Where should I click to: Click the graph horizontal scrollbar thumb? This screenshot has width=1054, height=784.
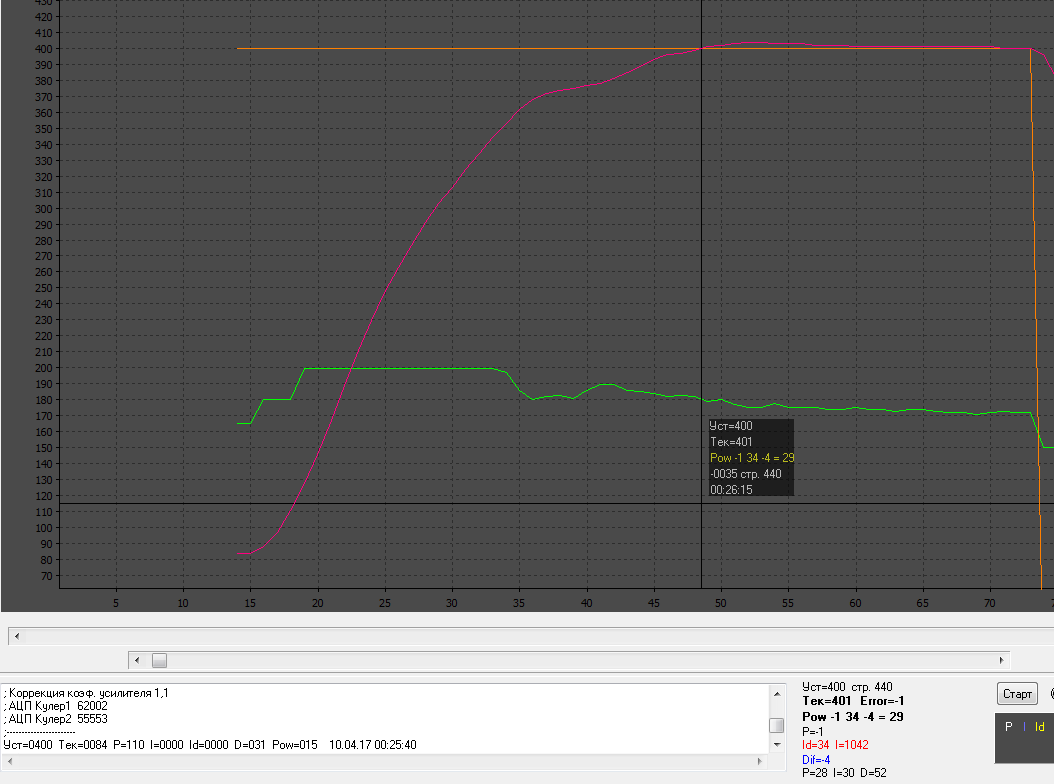point(159,660)
